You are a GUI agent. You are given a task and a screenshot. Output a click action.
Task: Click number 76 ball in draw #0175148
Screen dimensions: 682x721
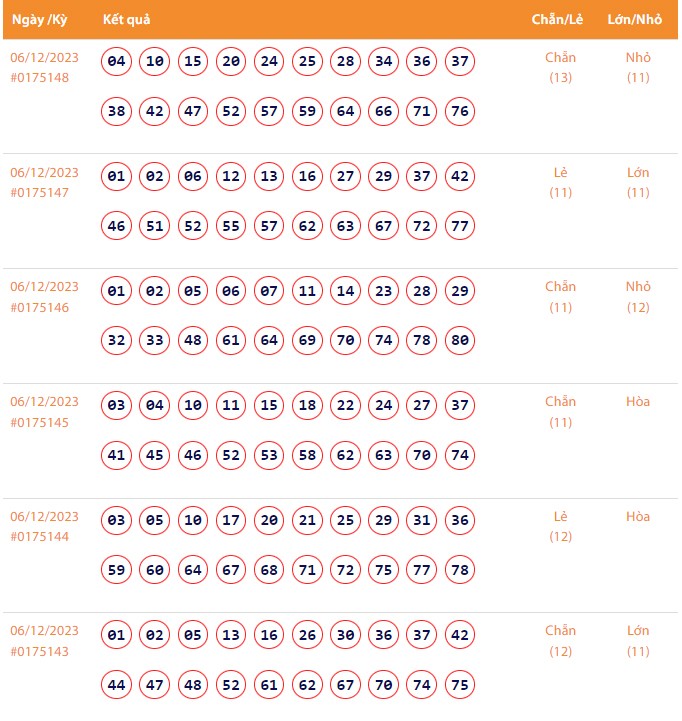coord(460,111)
